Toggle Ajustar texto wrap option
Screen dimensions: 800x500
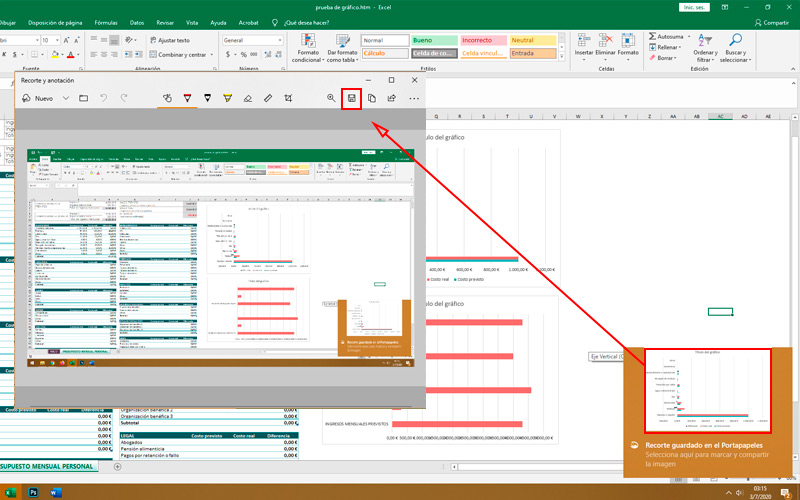tap(169, 40)
